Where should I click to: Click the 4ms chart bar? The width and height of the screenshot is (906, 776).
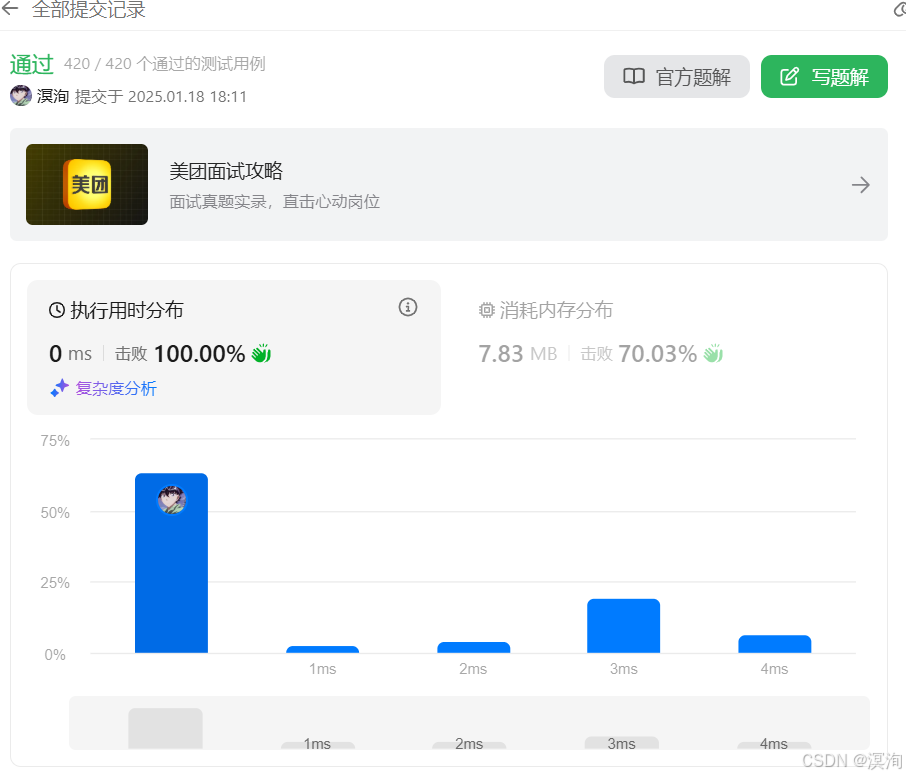coord(774,644)
